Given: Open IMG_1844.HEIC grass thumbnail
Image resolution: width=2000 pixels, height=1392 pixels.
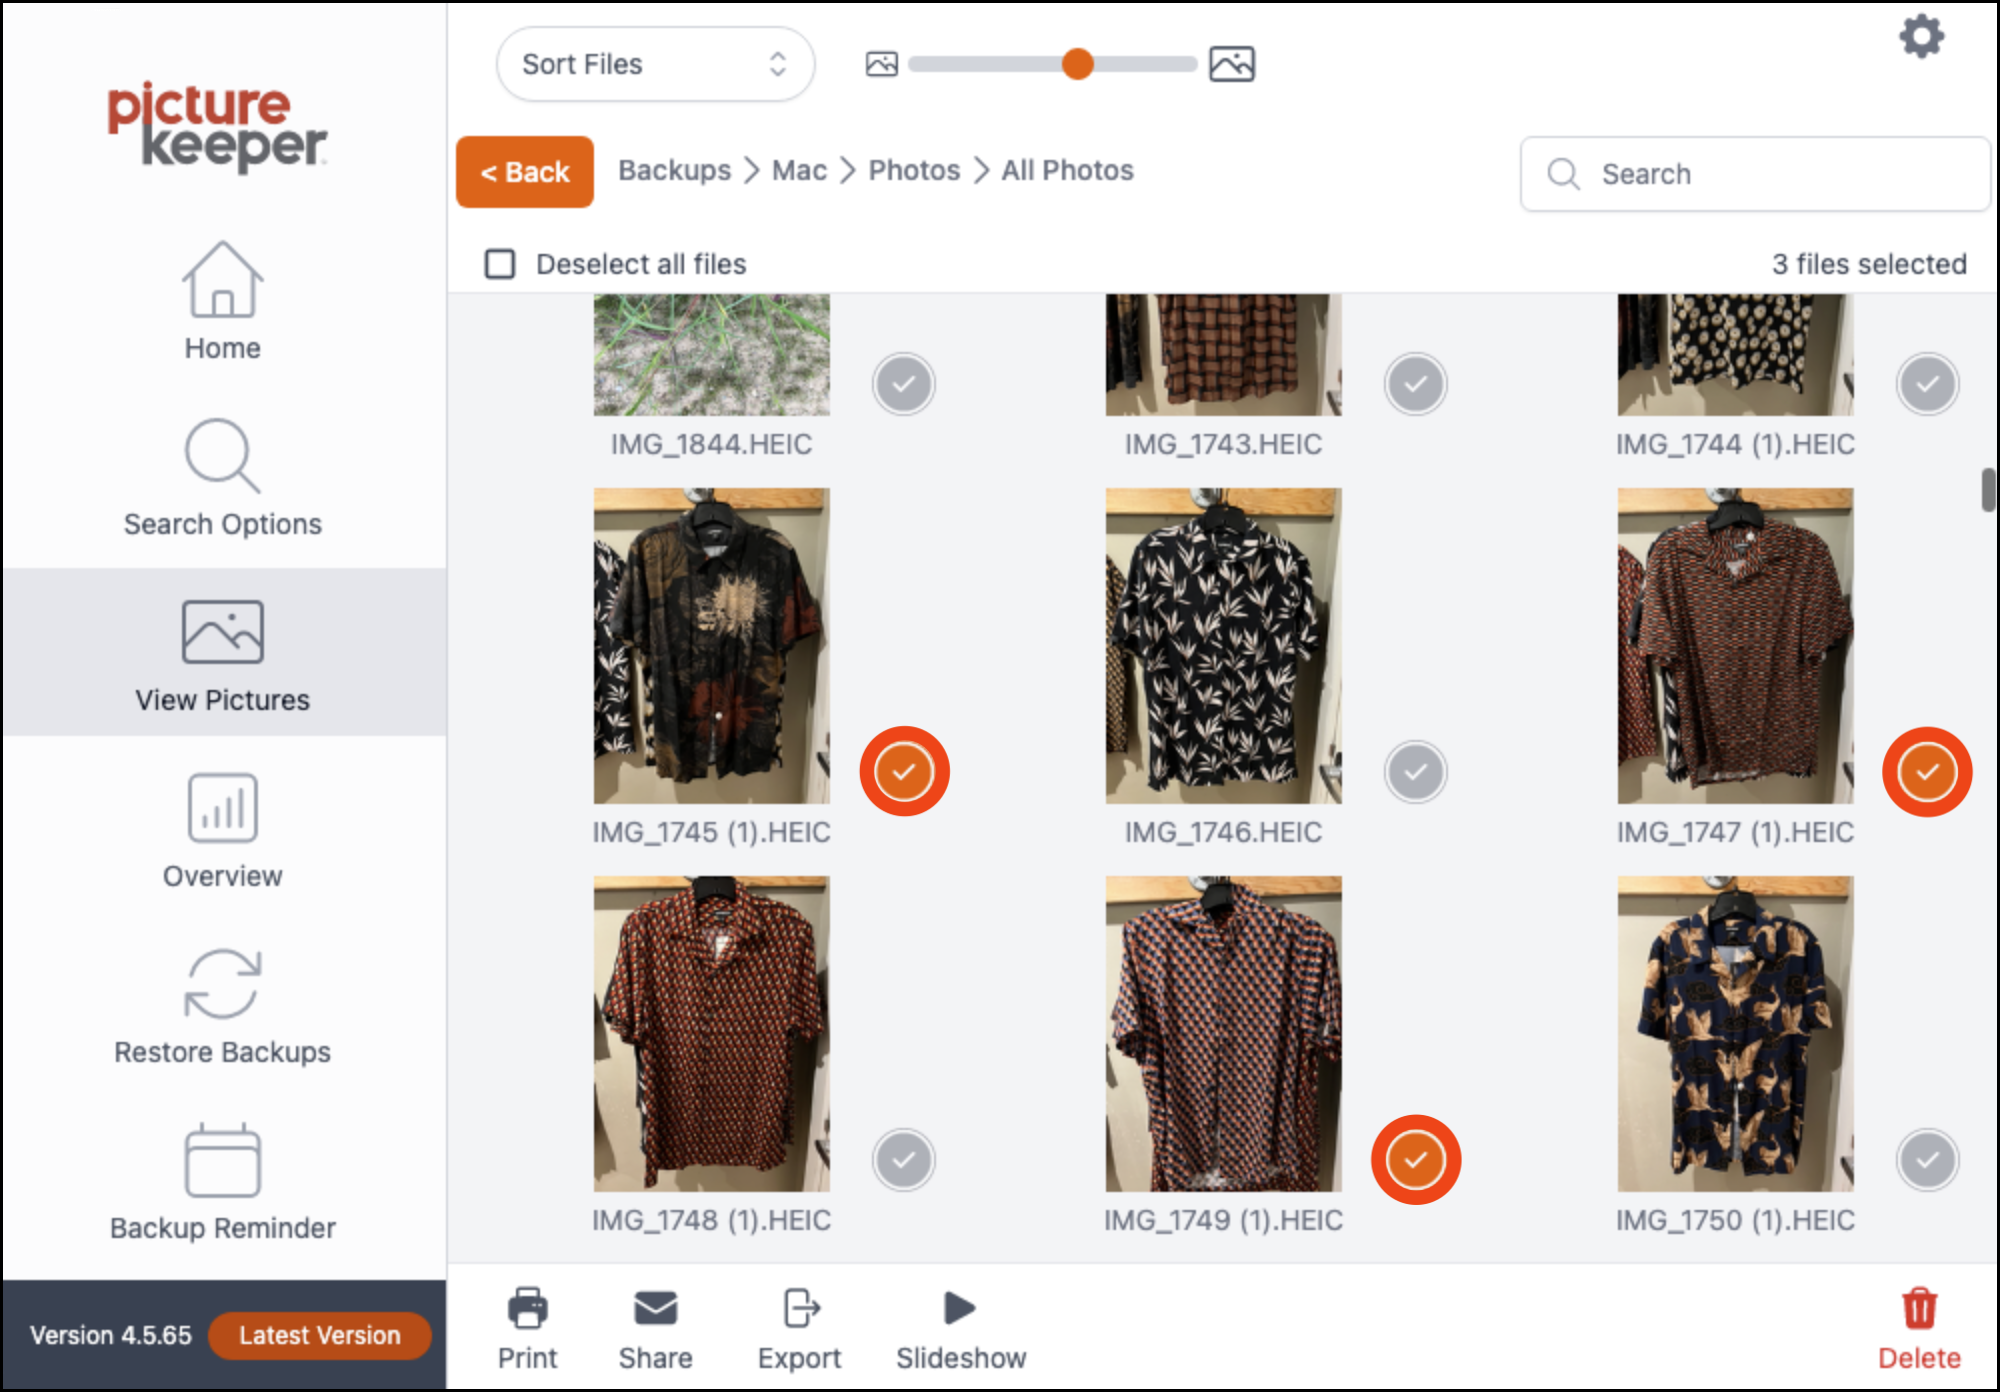Looking at the screenshot, I should [712, 355].
